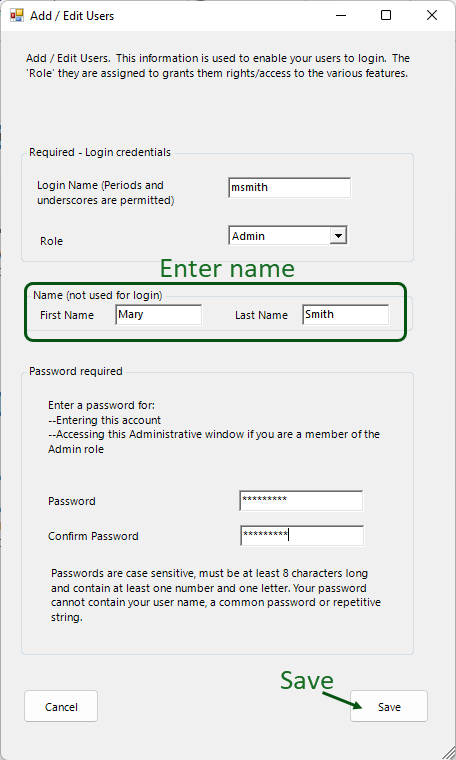
Task: Click the resize grip at window corner
Action: click(448, 752)
